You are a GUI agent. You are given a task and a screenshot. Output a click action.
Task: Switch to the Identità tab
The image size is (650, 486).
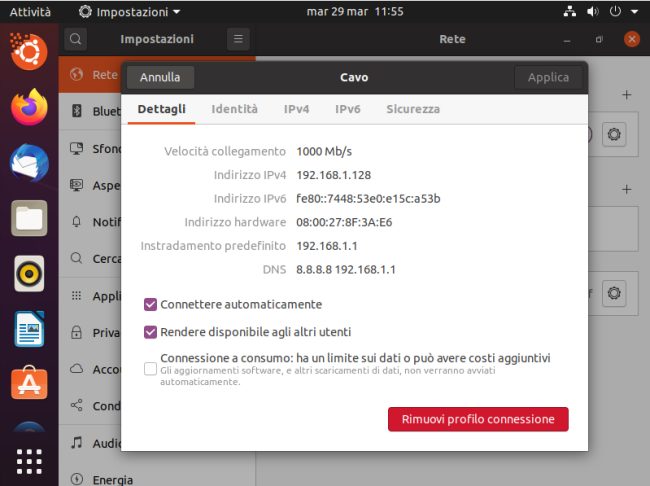pos(234,109)
